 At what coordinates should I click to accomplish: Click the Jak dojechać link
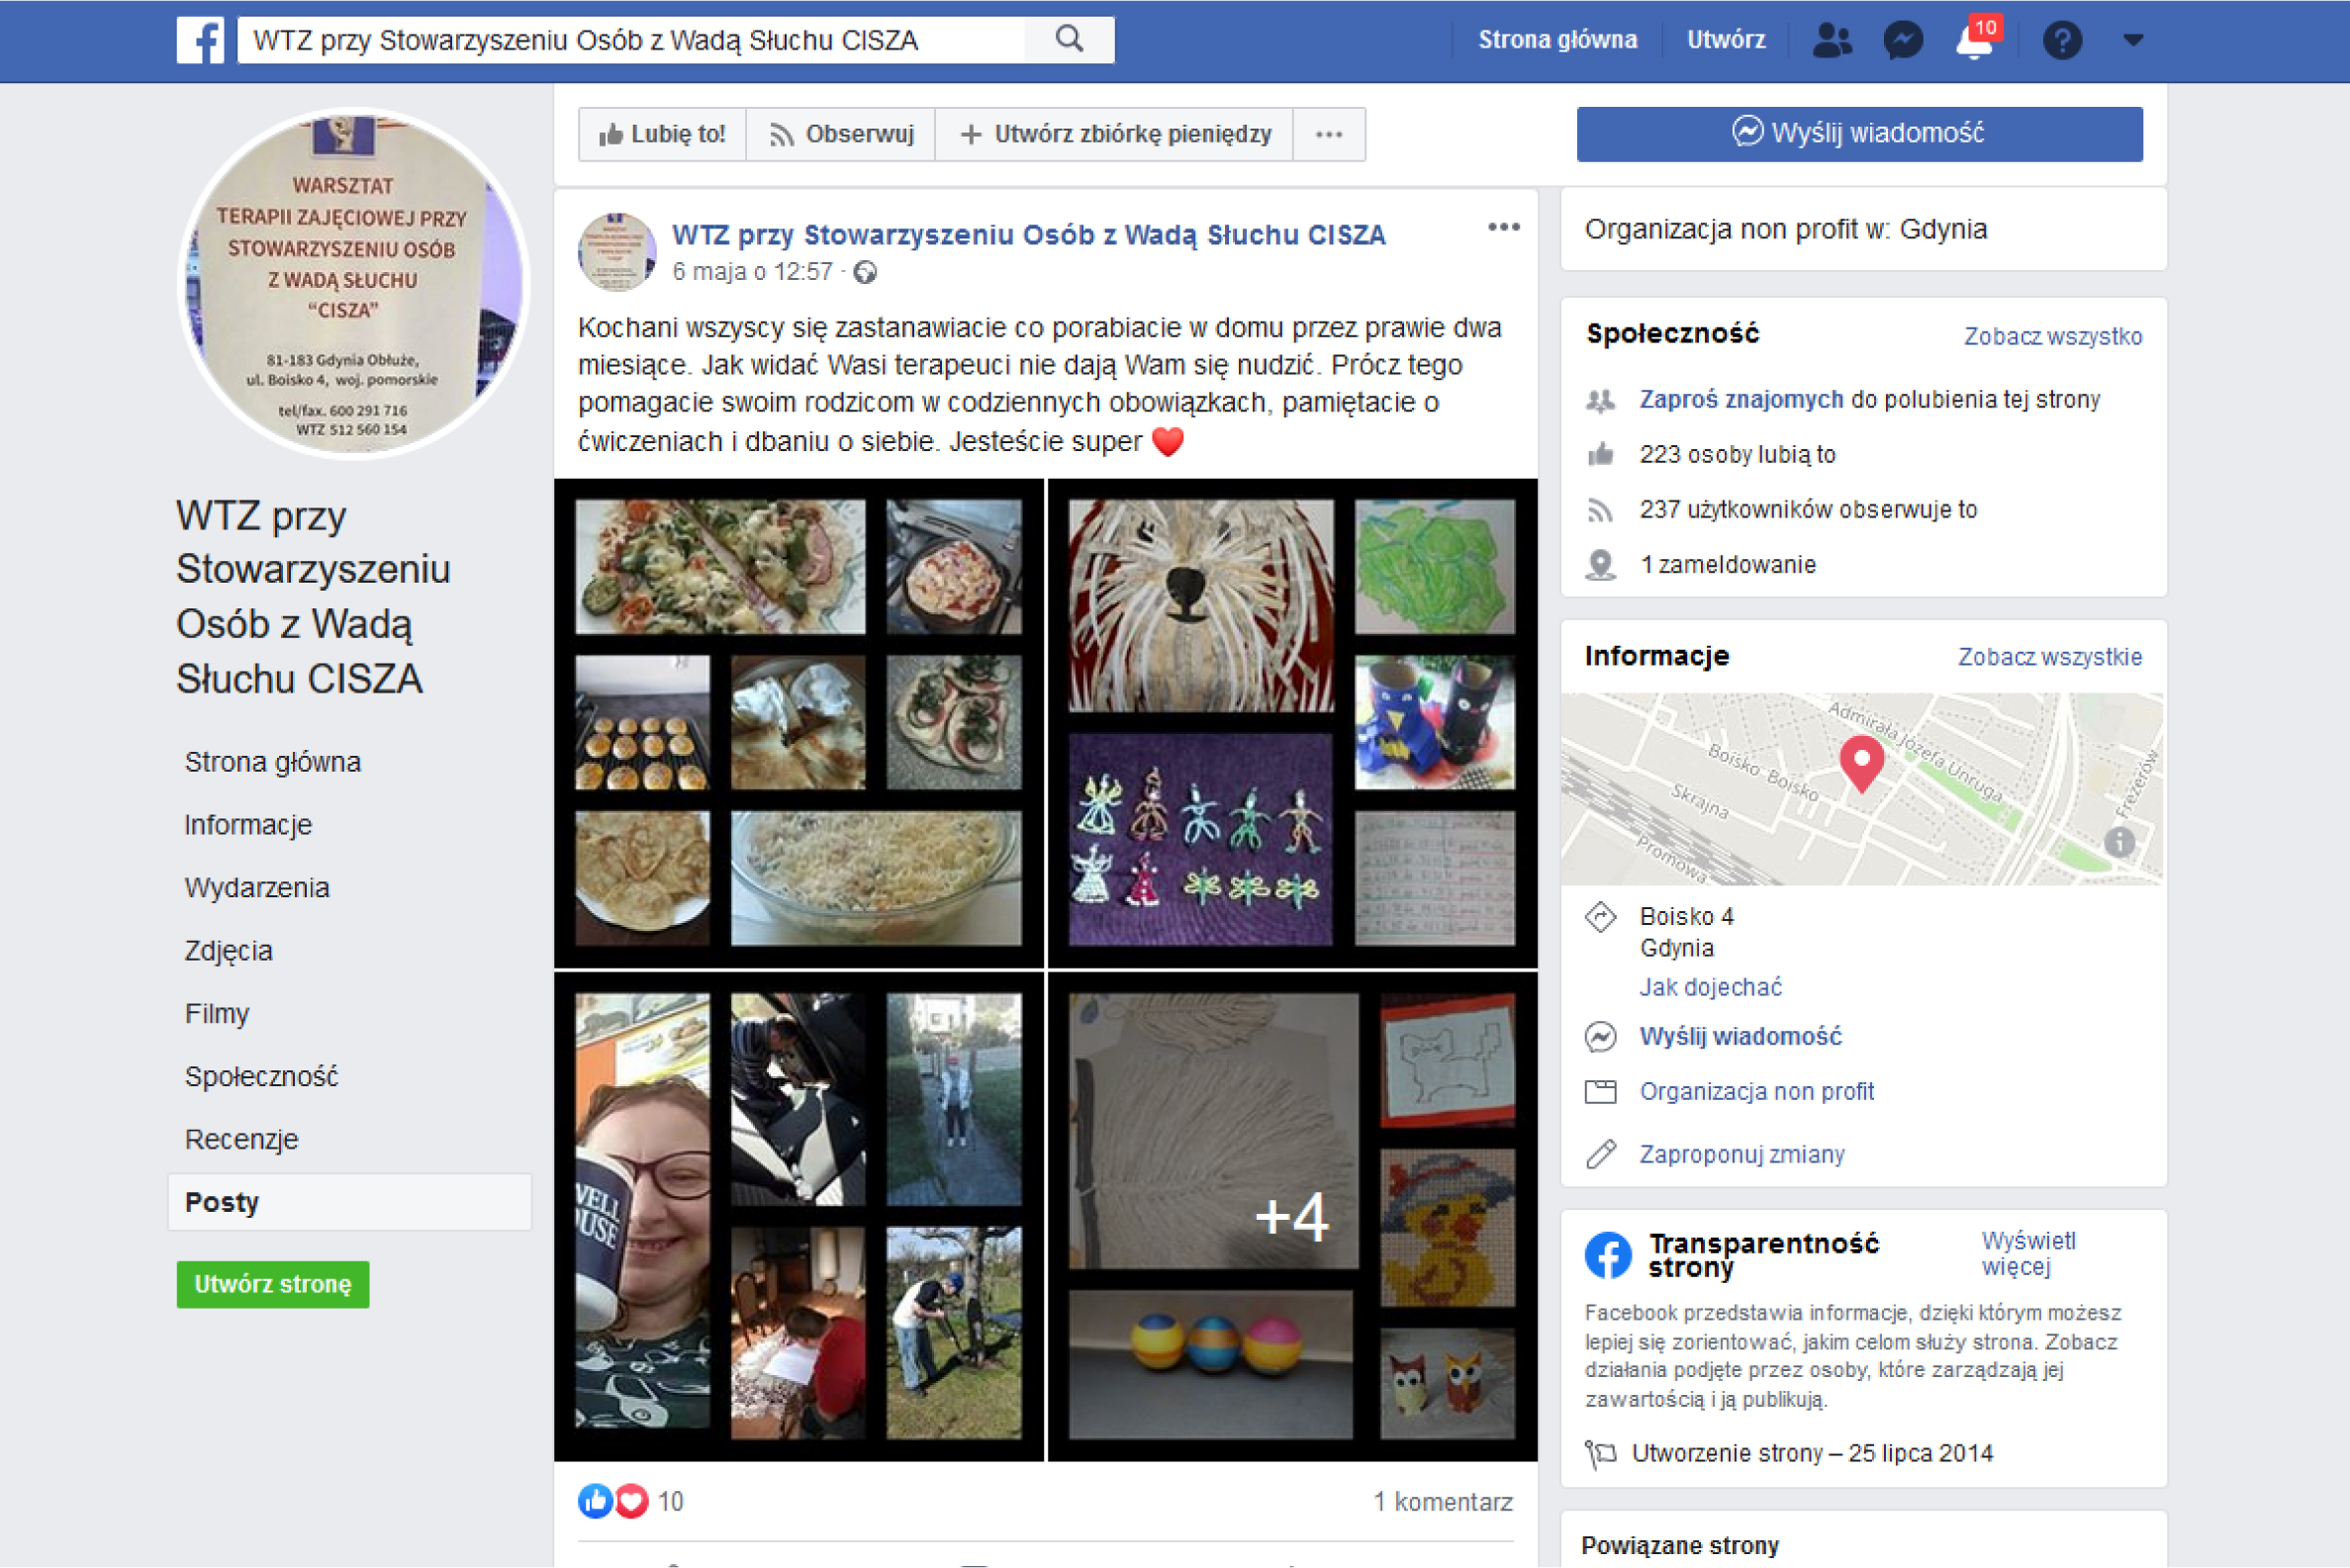(x=1710, y=987)
